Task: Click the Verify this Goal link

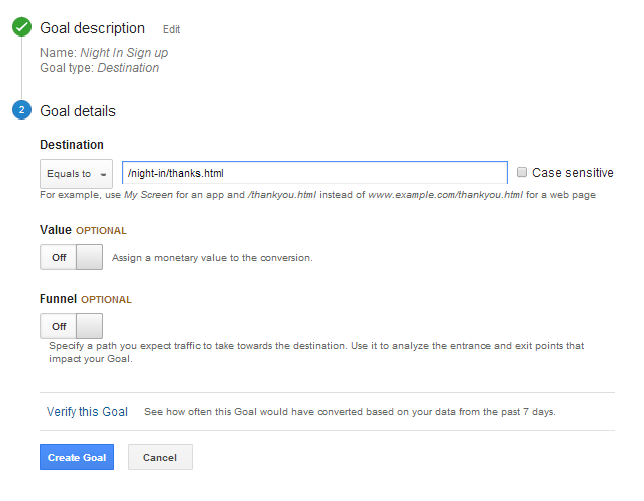Action: click(x=87, y=411)
